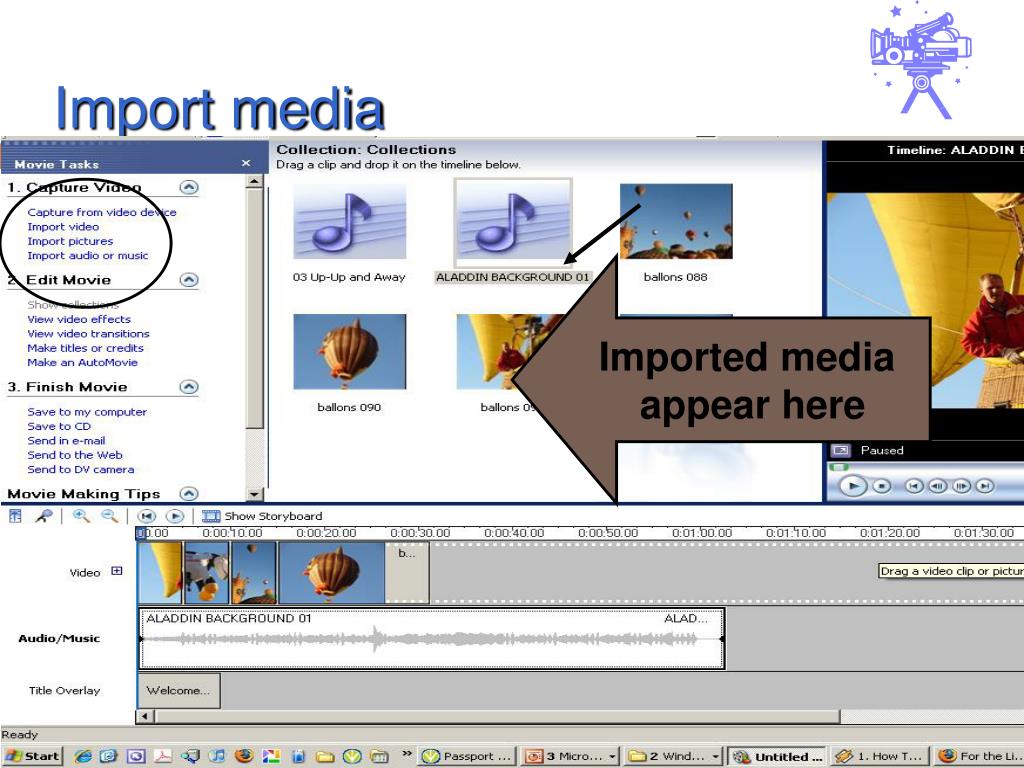Collapse the Capture Video task section
The width and height of the screenshot is (1024, 768).
click(188, 187)
